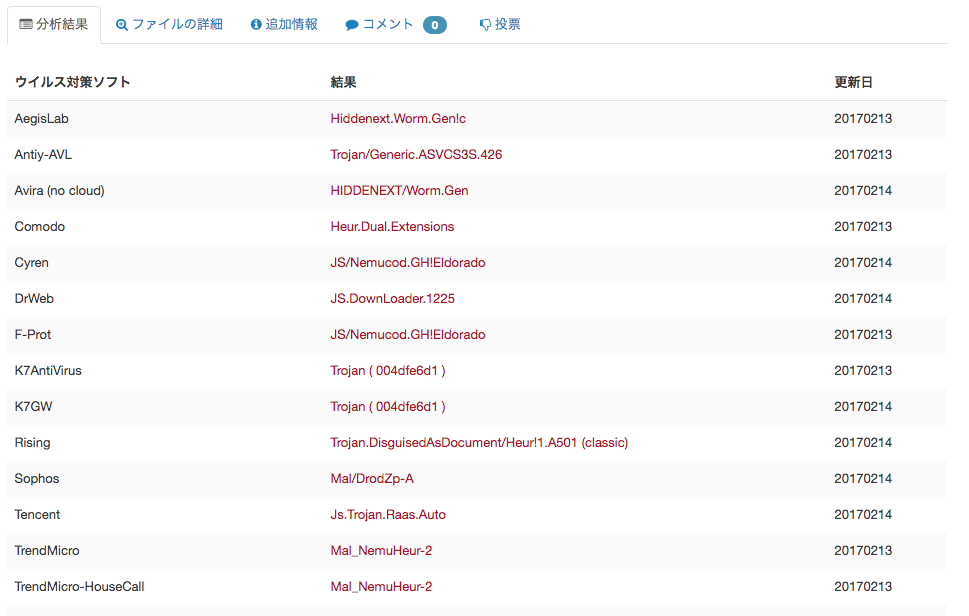Click TrendMicro-HouseCall's Mal_NemuHeur-2 result
This screenshot has height=616, width=969.
click(381, 586)
